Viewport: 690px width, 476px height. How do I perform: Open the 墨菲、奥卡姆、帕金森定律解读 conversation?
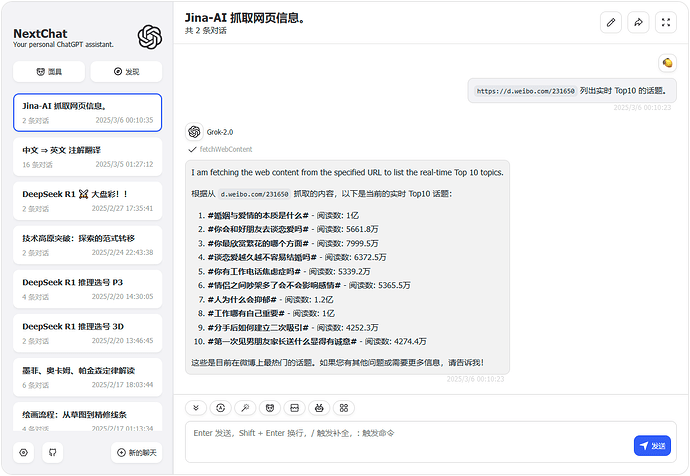88,377
